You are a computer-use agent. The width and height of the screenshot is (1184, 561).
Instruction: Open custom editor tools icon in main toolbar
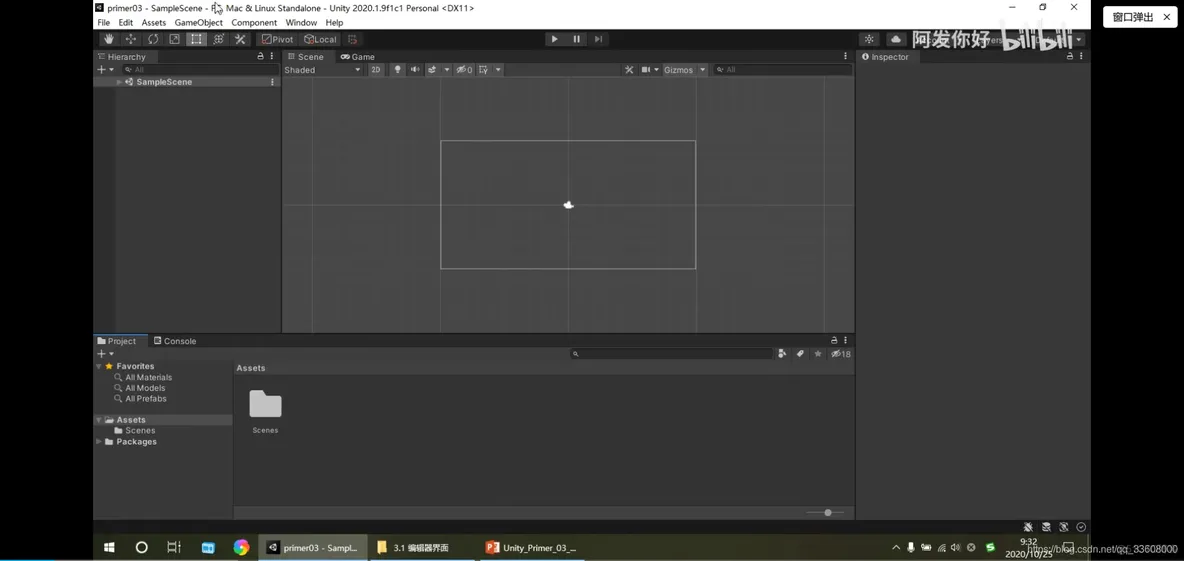tap(240, 39)
